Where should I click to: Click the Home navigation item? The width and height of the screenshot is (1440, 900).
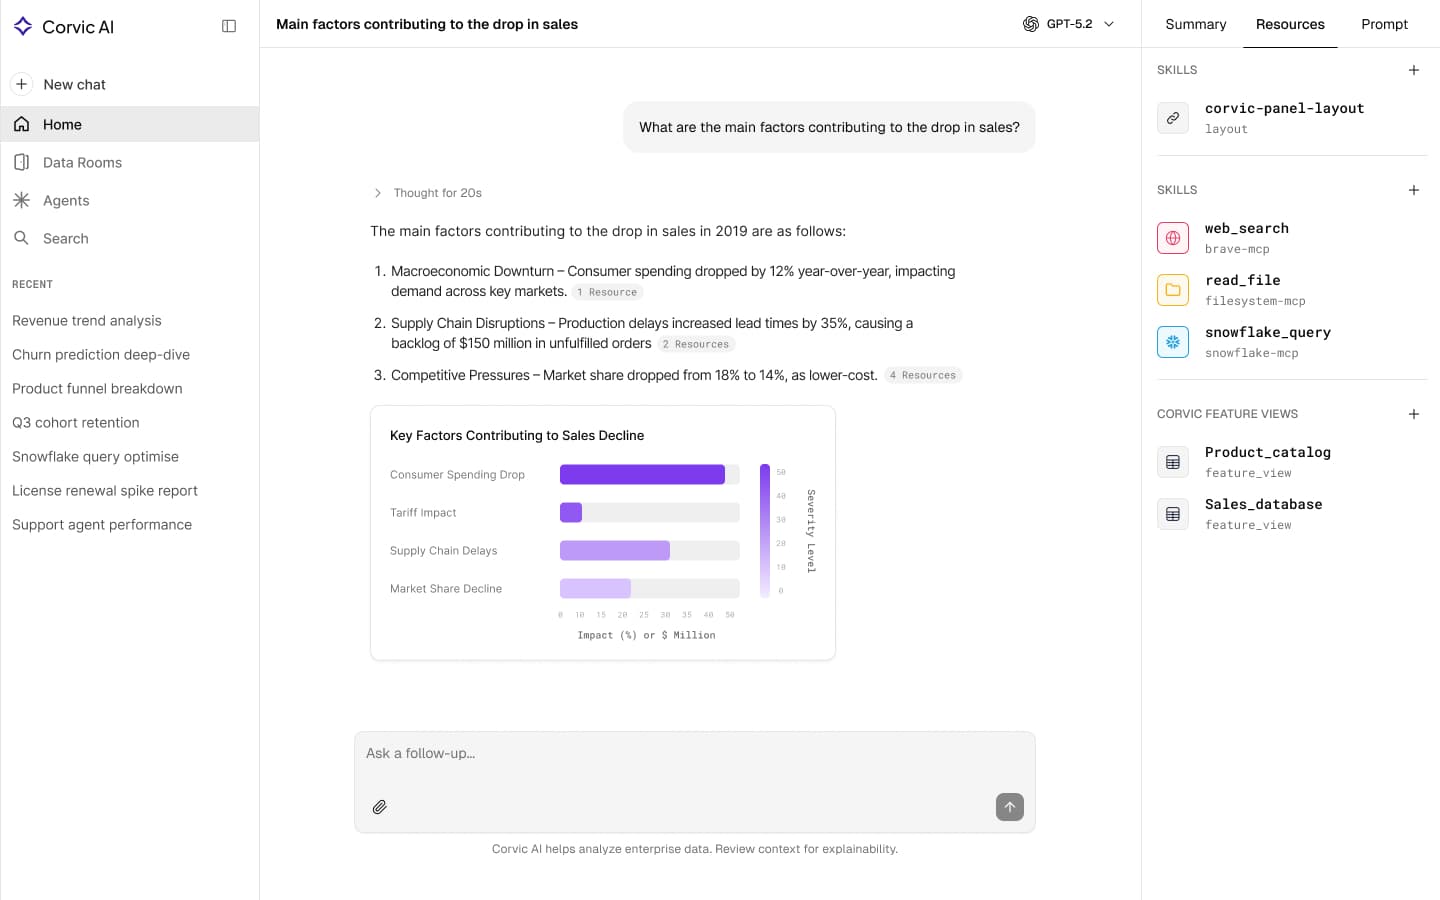(x=62, y=124)
